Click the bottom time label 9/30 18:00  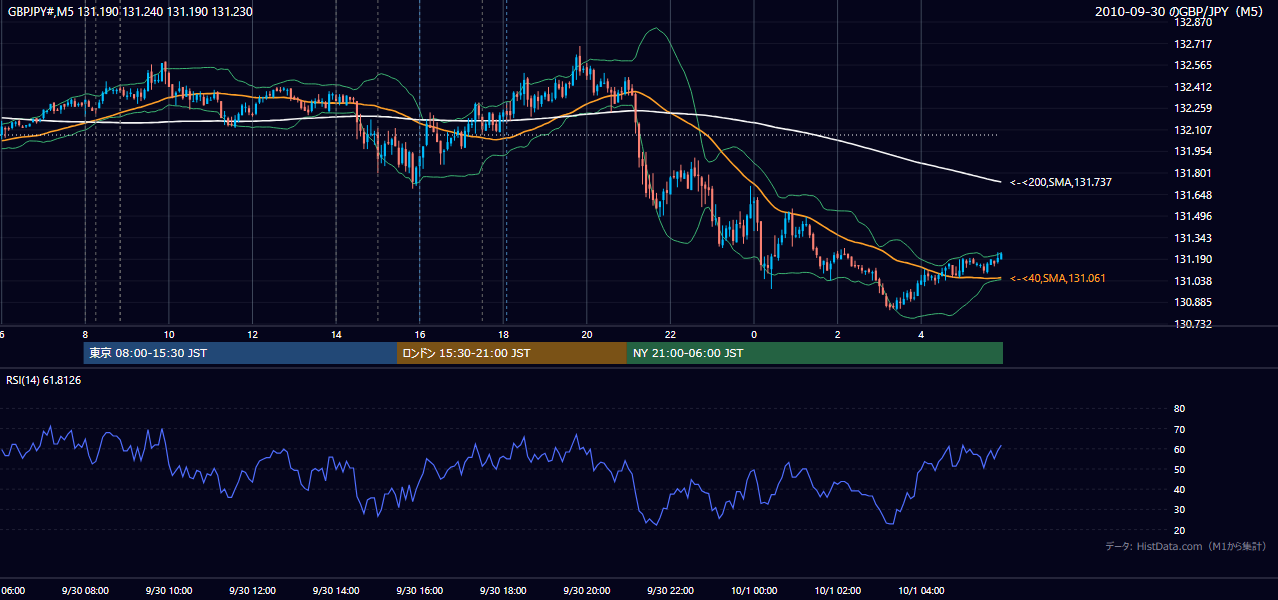(x=503, y=590)
